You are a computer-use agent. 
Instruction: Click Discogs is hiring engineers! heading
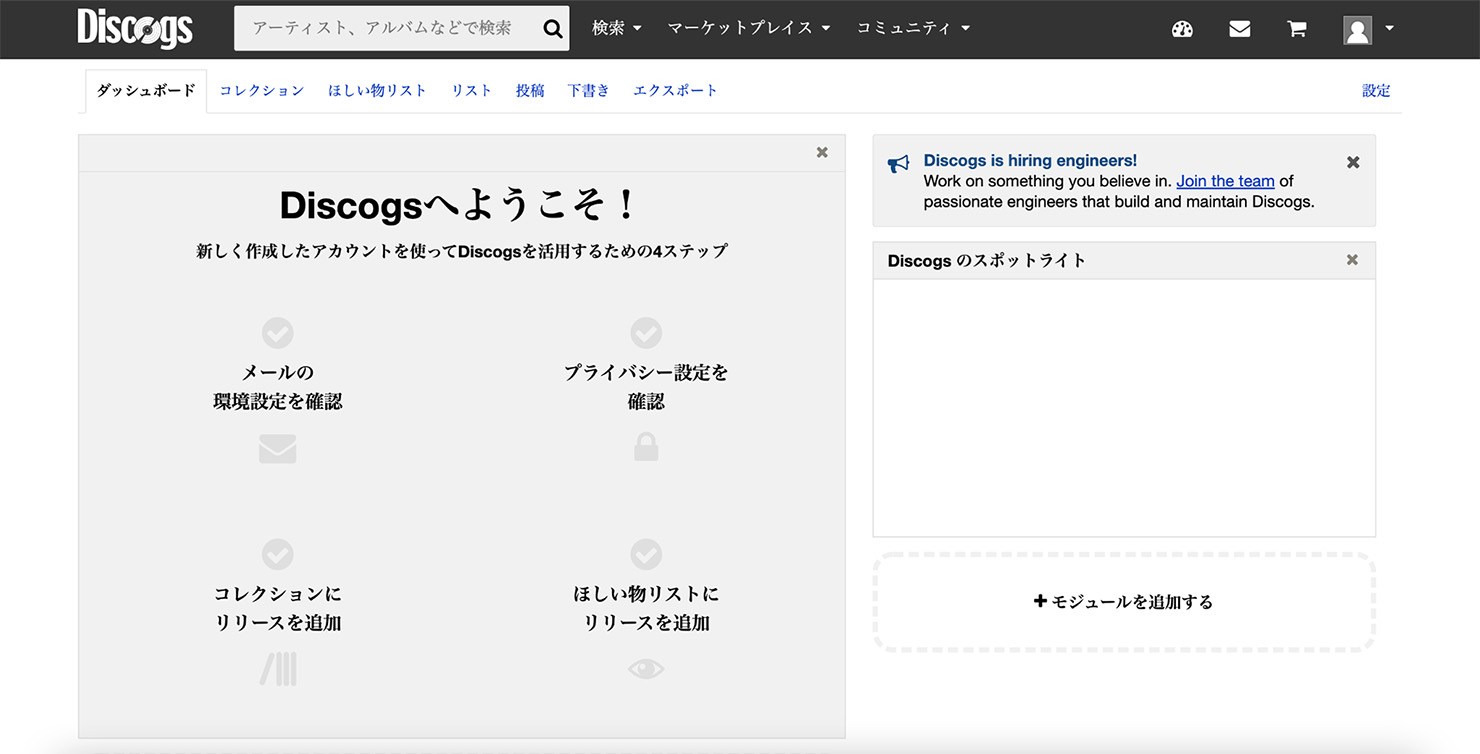pos(1030,160)
